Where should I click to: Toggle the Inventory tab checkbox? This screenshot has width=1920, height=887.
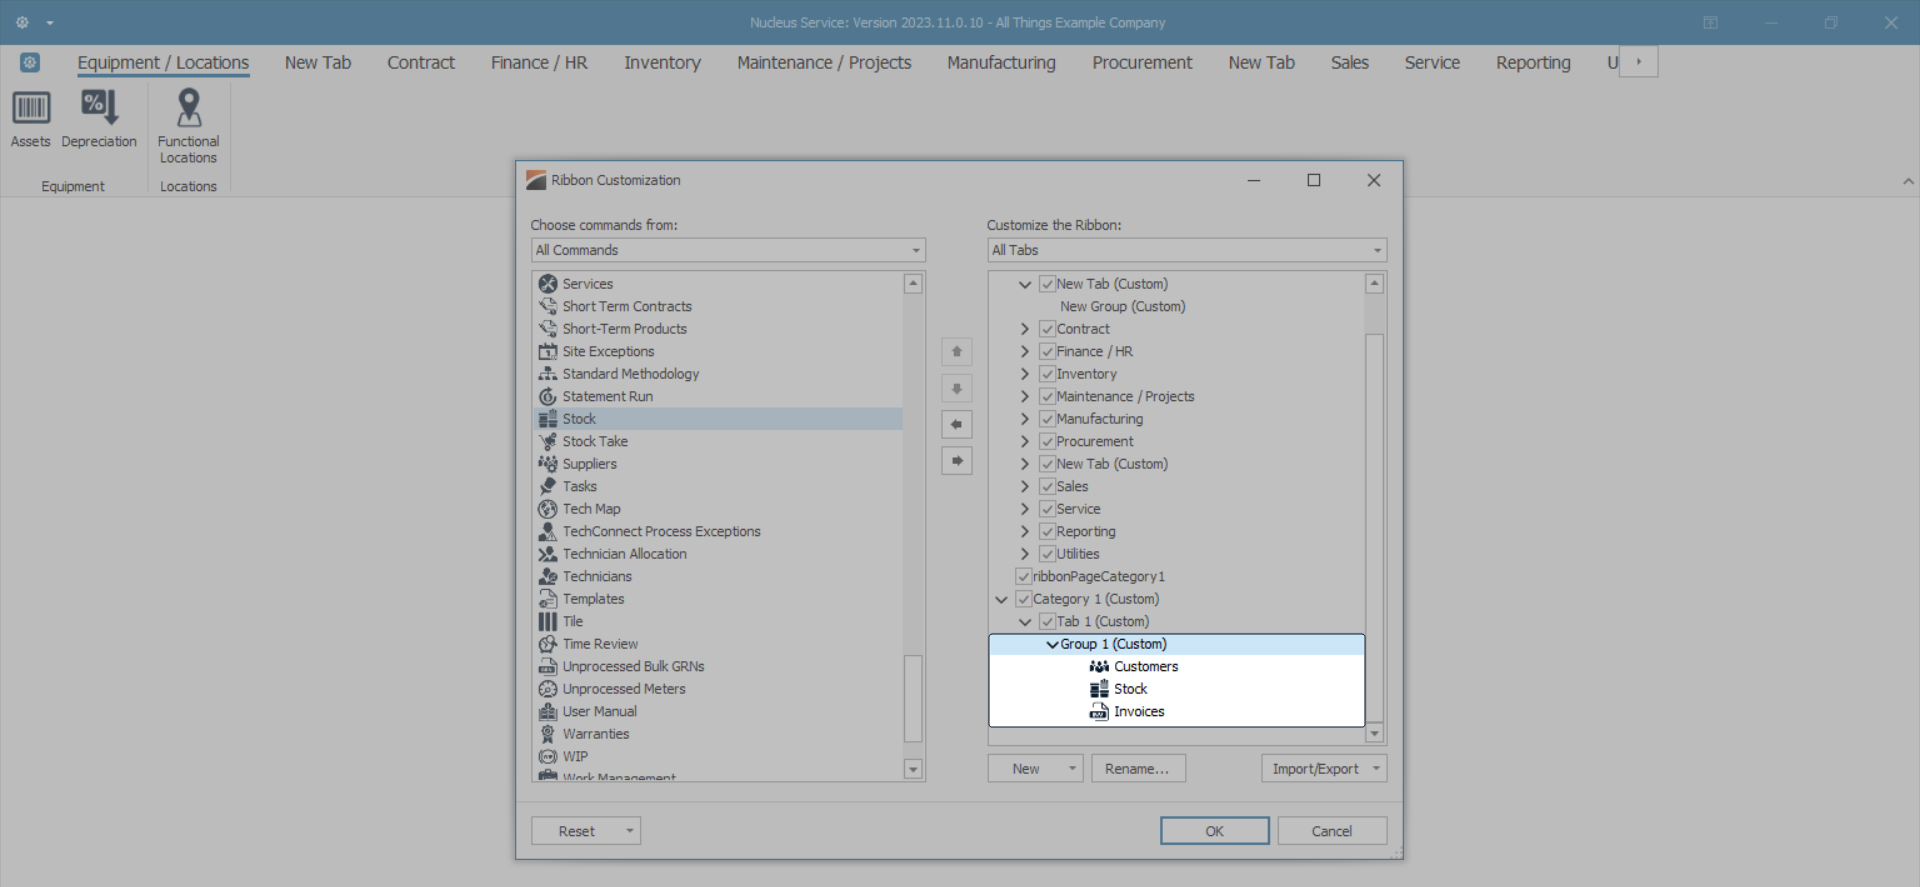tap(1047, 374)
